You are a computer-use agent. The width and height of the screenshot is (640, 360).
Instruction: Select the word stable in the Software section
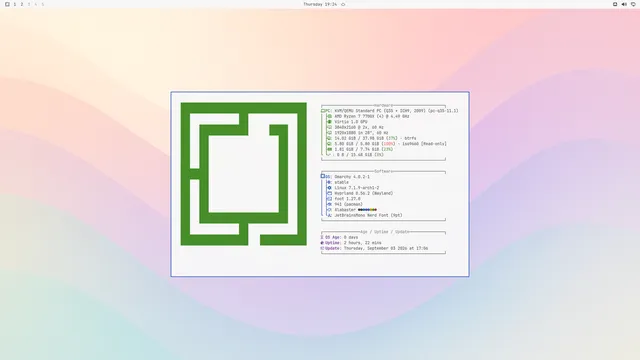(342, 182)
